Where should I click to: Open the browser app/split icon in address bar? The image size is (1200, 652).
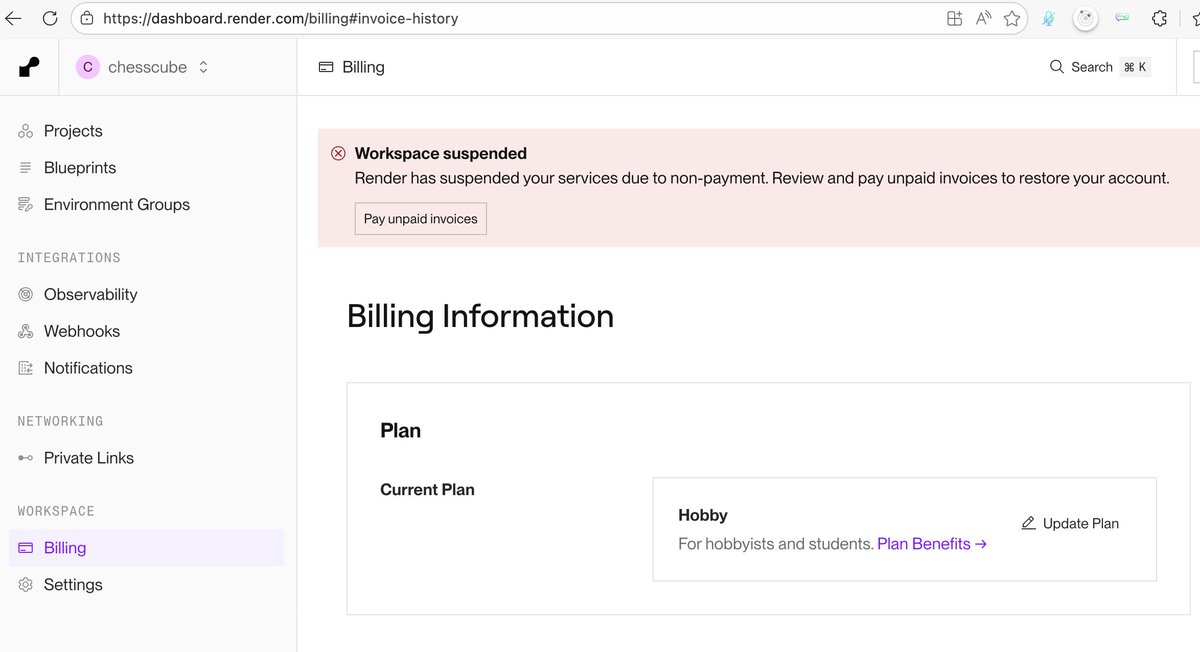(955, 18)
